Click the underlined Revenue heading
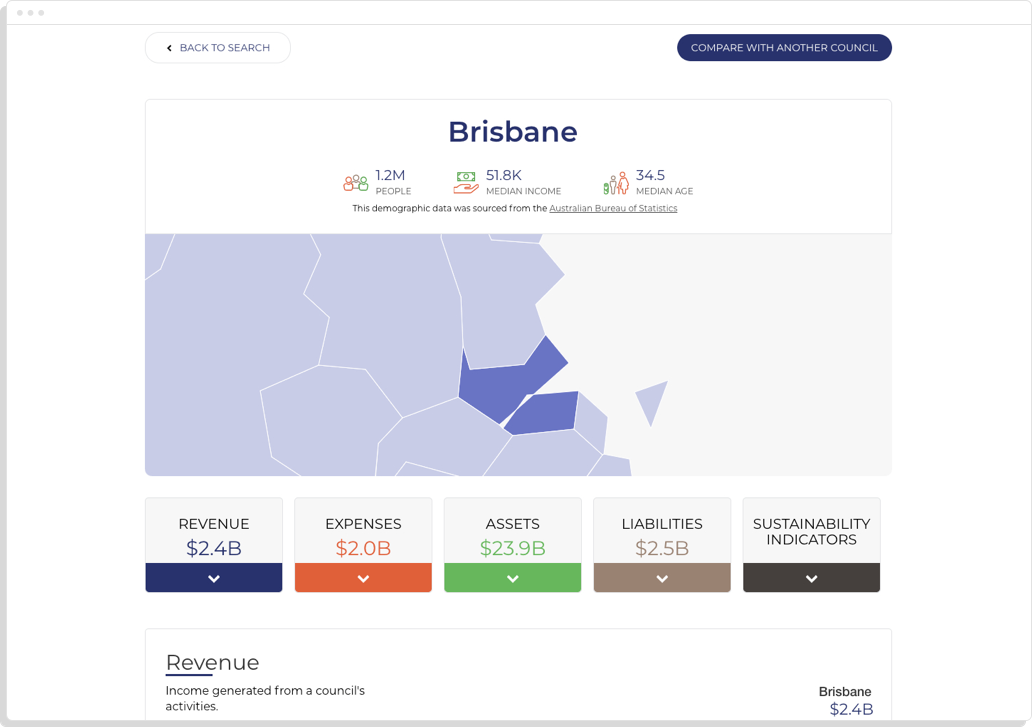The width and height of the screenshot is (1032, 727). (x=212, y=663)
